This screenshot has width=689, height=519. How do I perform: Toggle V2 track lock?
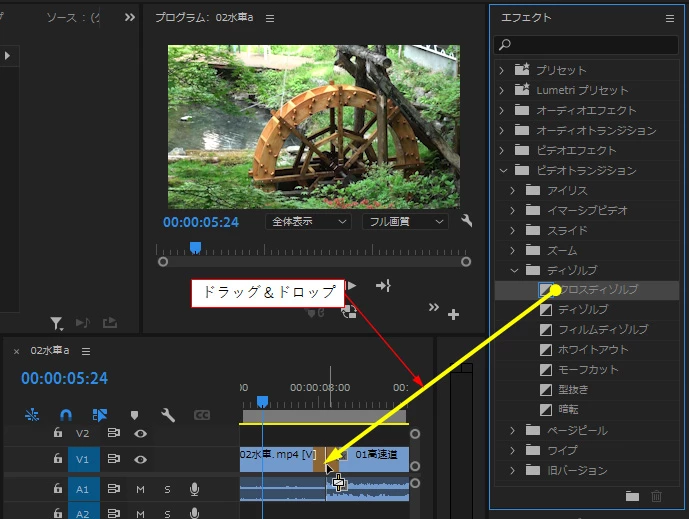tap(58, 432)
